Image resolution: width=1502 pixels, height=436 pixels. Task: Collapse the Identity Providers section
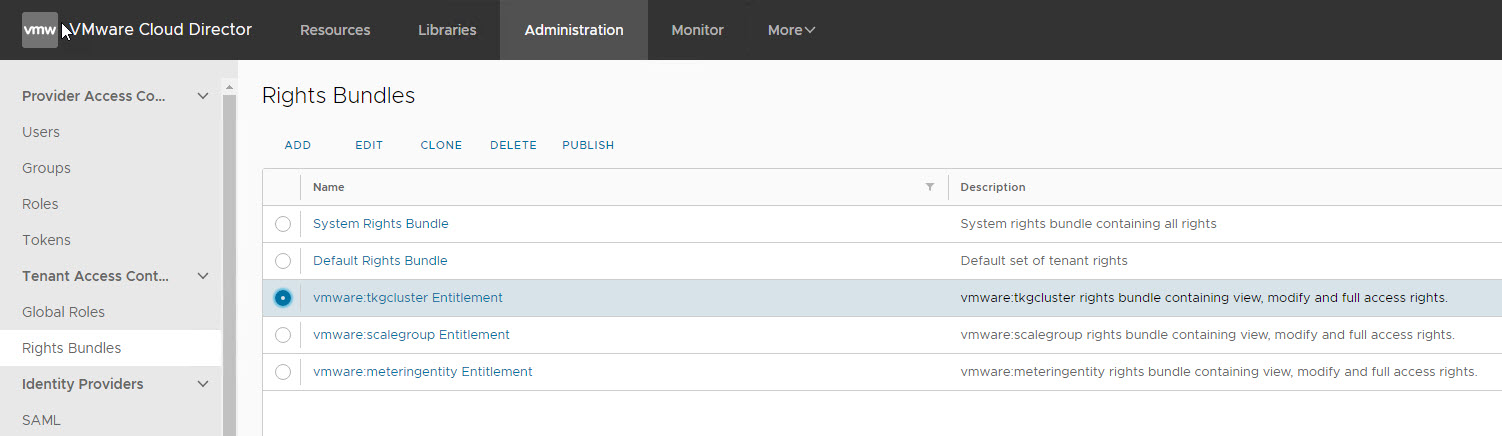[203, 384]
